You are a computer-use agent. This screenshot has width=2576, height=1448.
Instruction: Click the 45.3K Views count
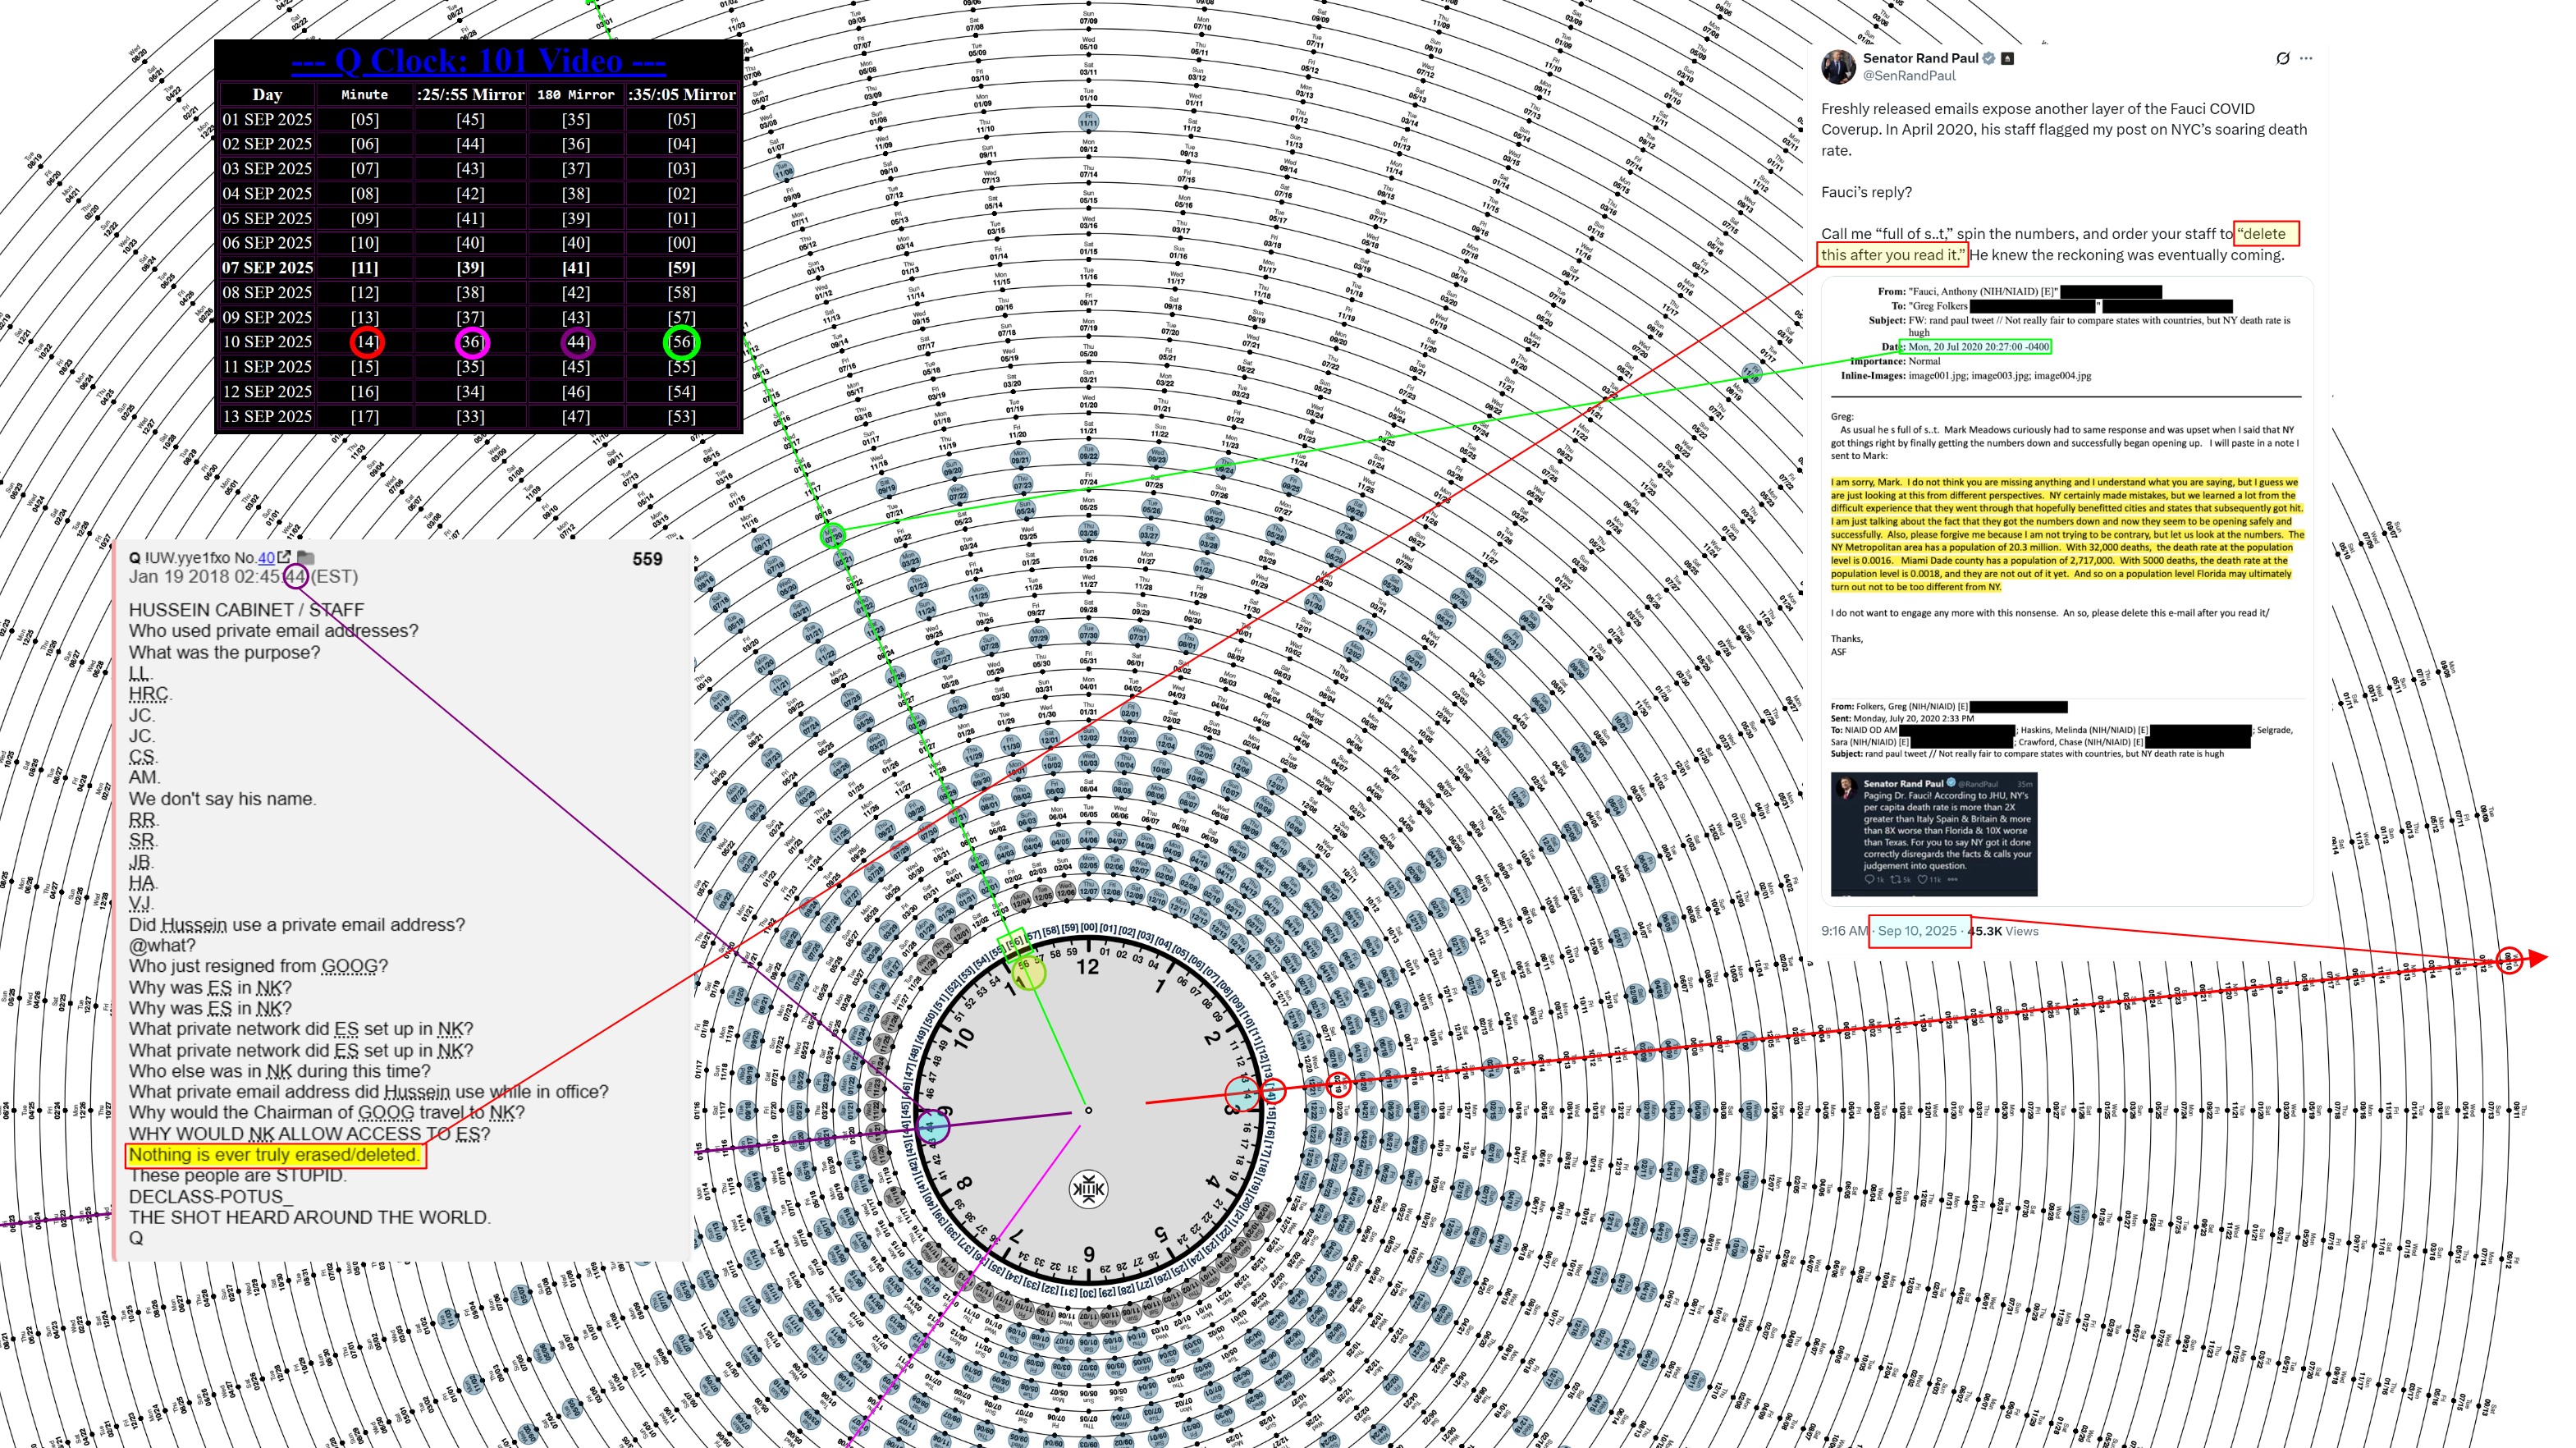pos(2002,931)
